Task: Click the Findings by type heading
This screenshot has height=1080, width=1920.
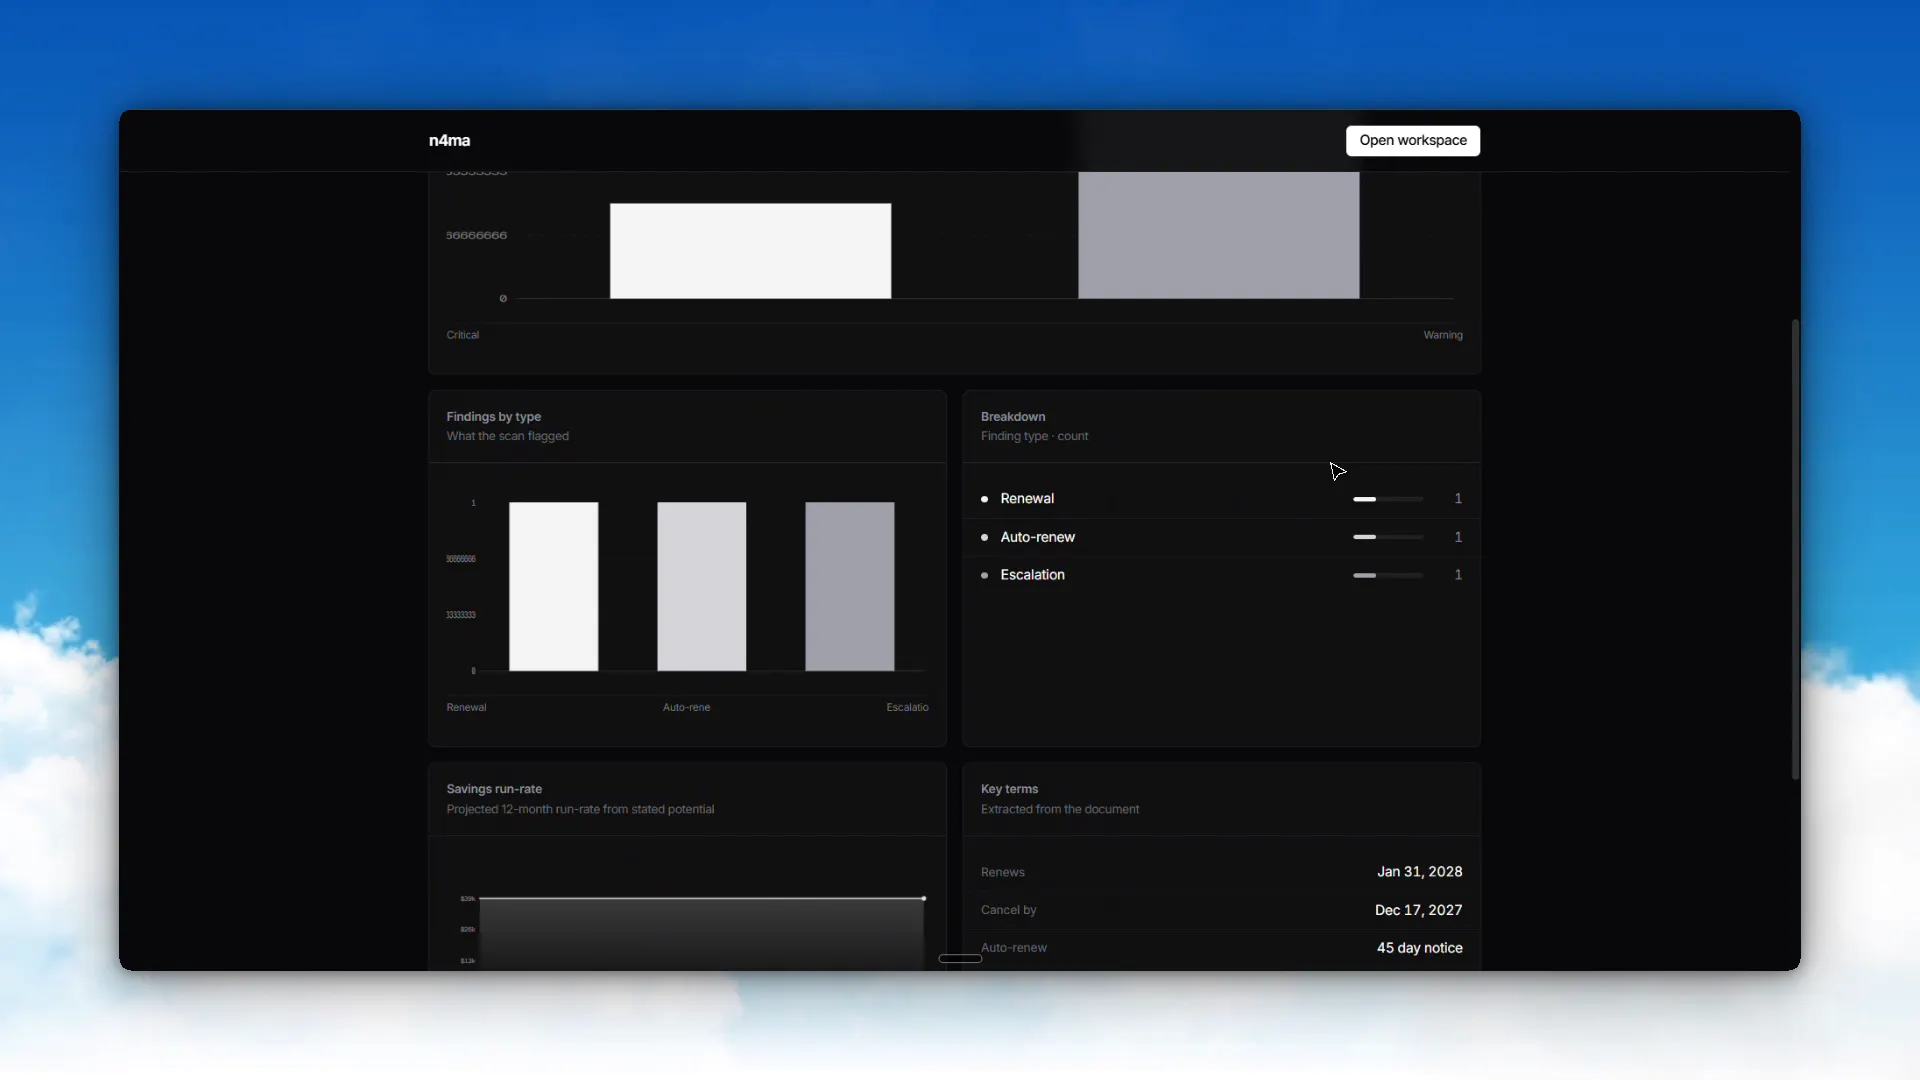Action: (494, 417)
